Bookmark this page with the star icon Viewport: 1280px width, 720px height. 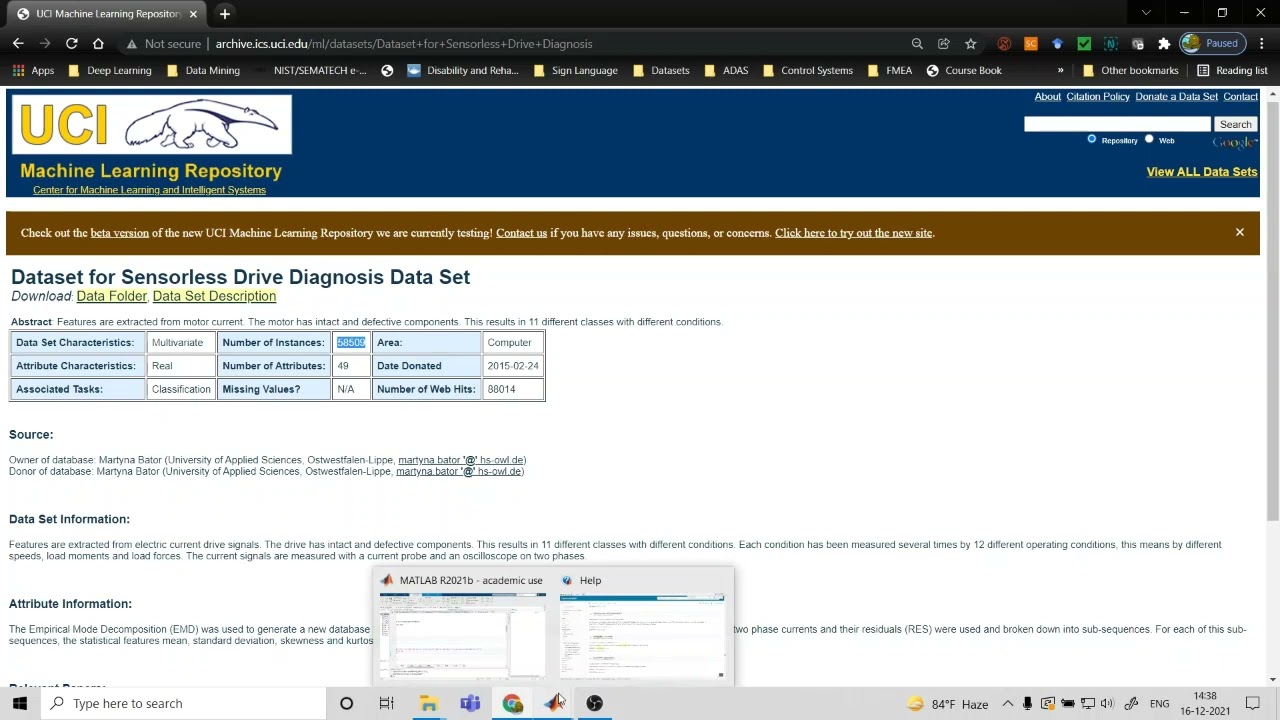pyautogui.click(x=971, y=44)
